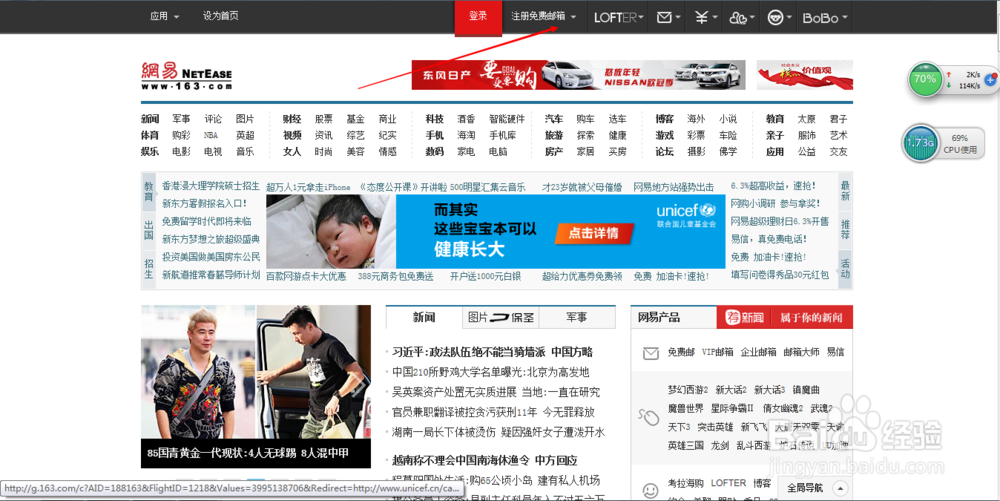Image resolution: width=1000 pixels, height=501 pixels.
Task: Click the envelope icon beside 免费邮
Action: tap(651, 353)
